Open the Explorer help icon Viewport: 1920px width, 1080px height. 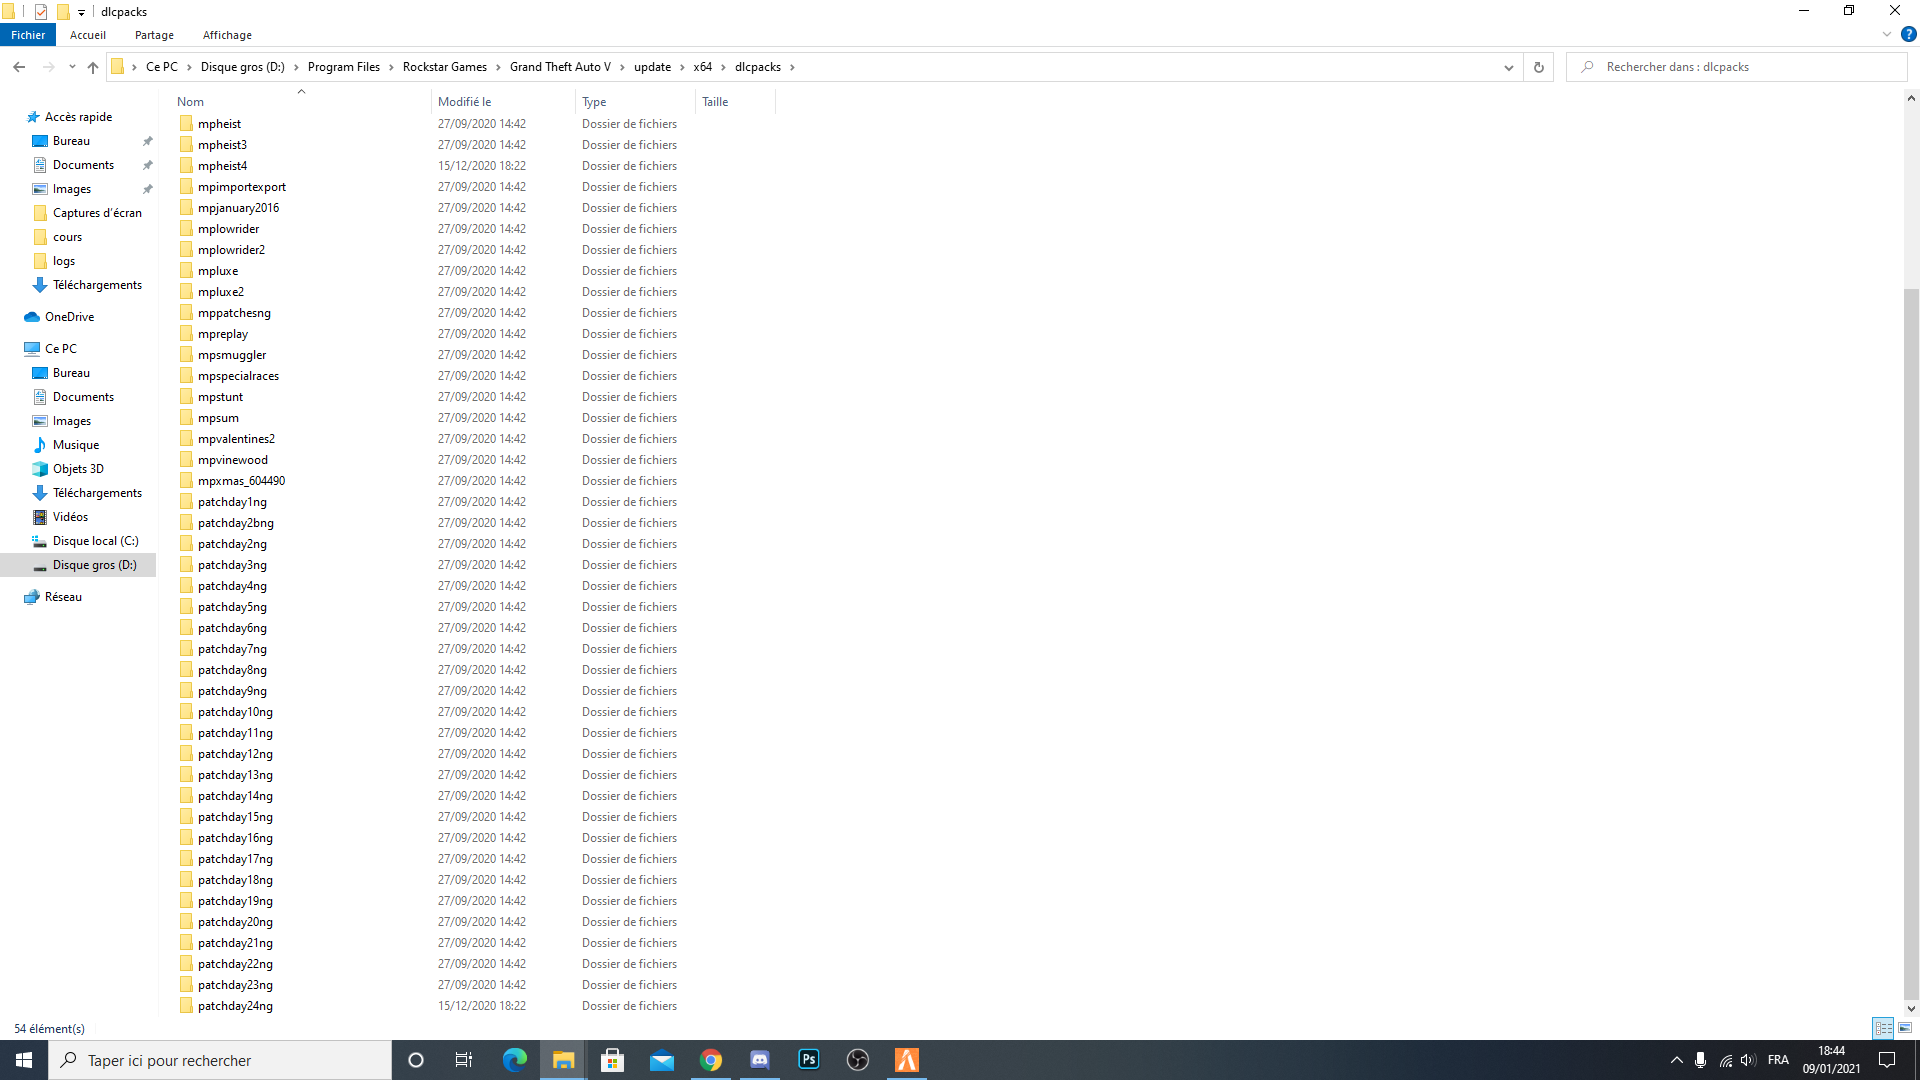[1908, 34]
